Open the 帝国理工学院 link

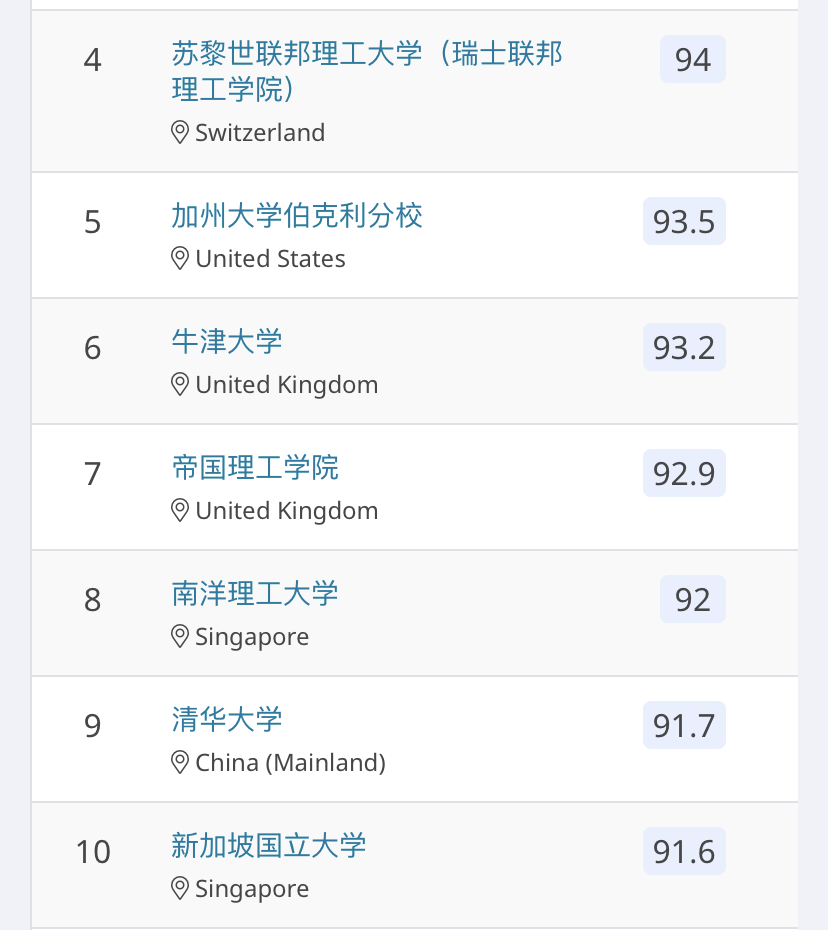tap(255, 467)
